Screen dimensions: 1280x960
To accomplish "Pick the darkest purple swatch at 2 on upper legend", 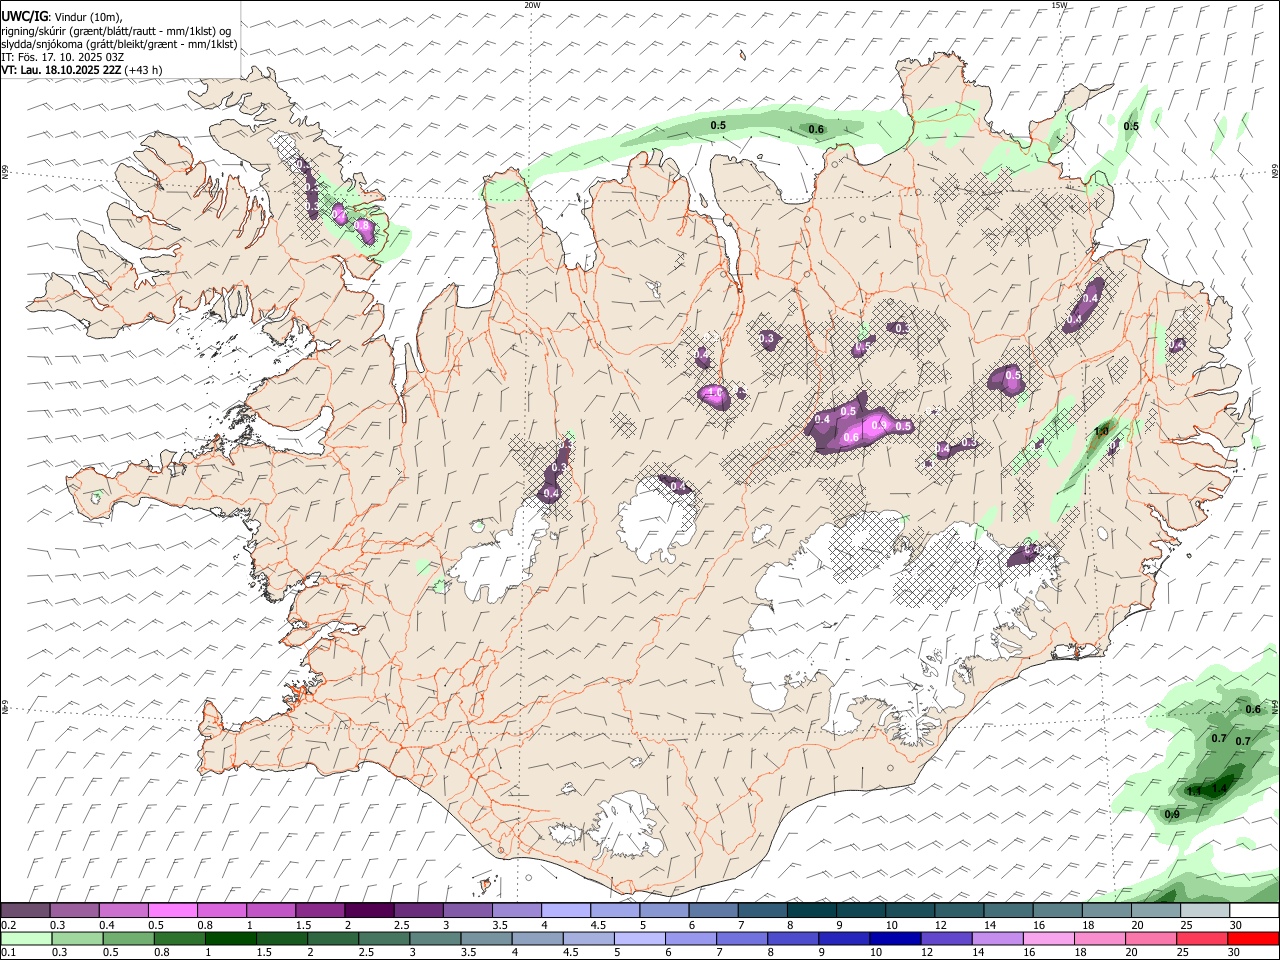I will point(369,911).
